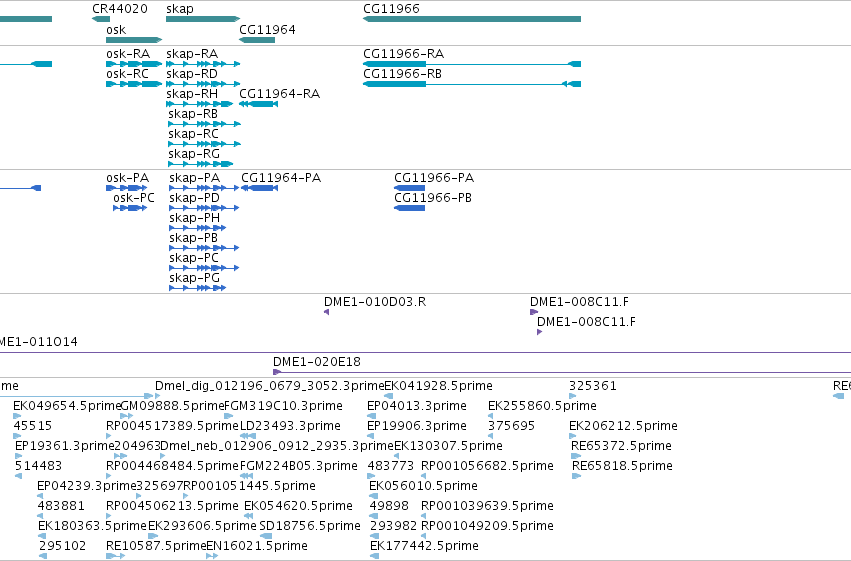The height and width of the screenshot is (561, 851).
Task: Click the skap-RB transcript
Action: (x=204, y=124)
